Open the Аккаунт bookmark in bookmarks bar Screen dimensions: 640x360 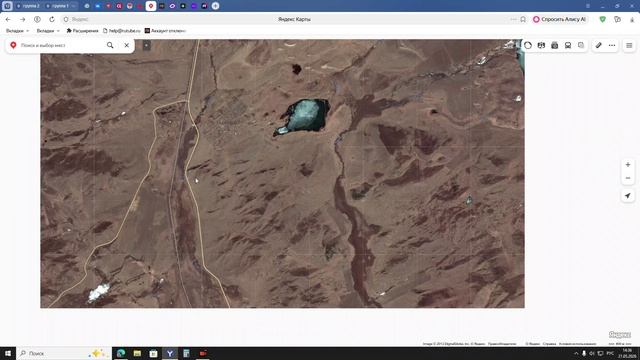point(165,31)
